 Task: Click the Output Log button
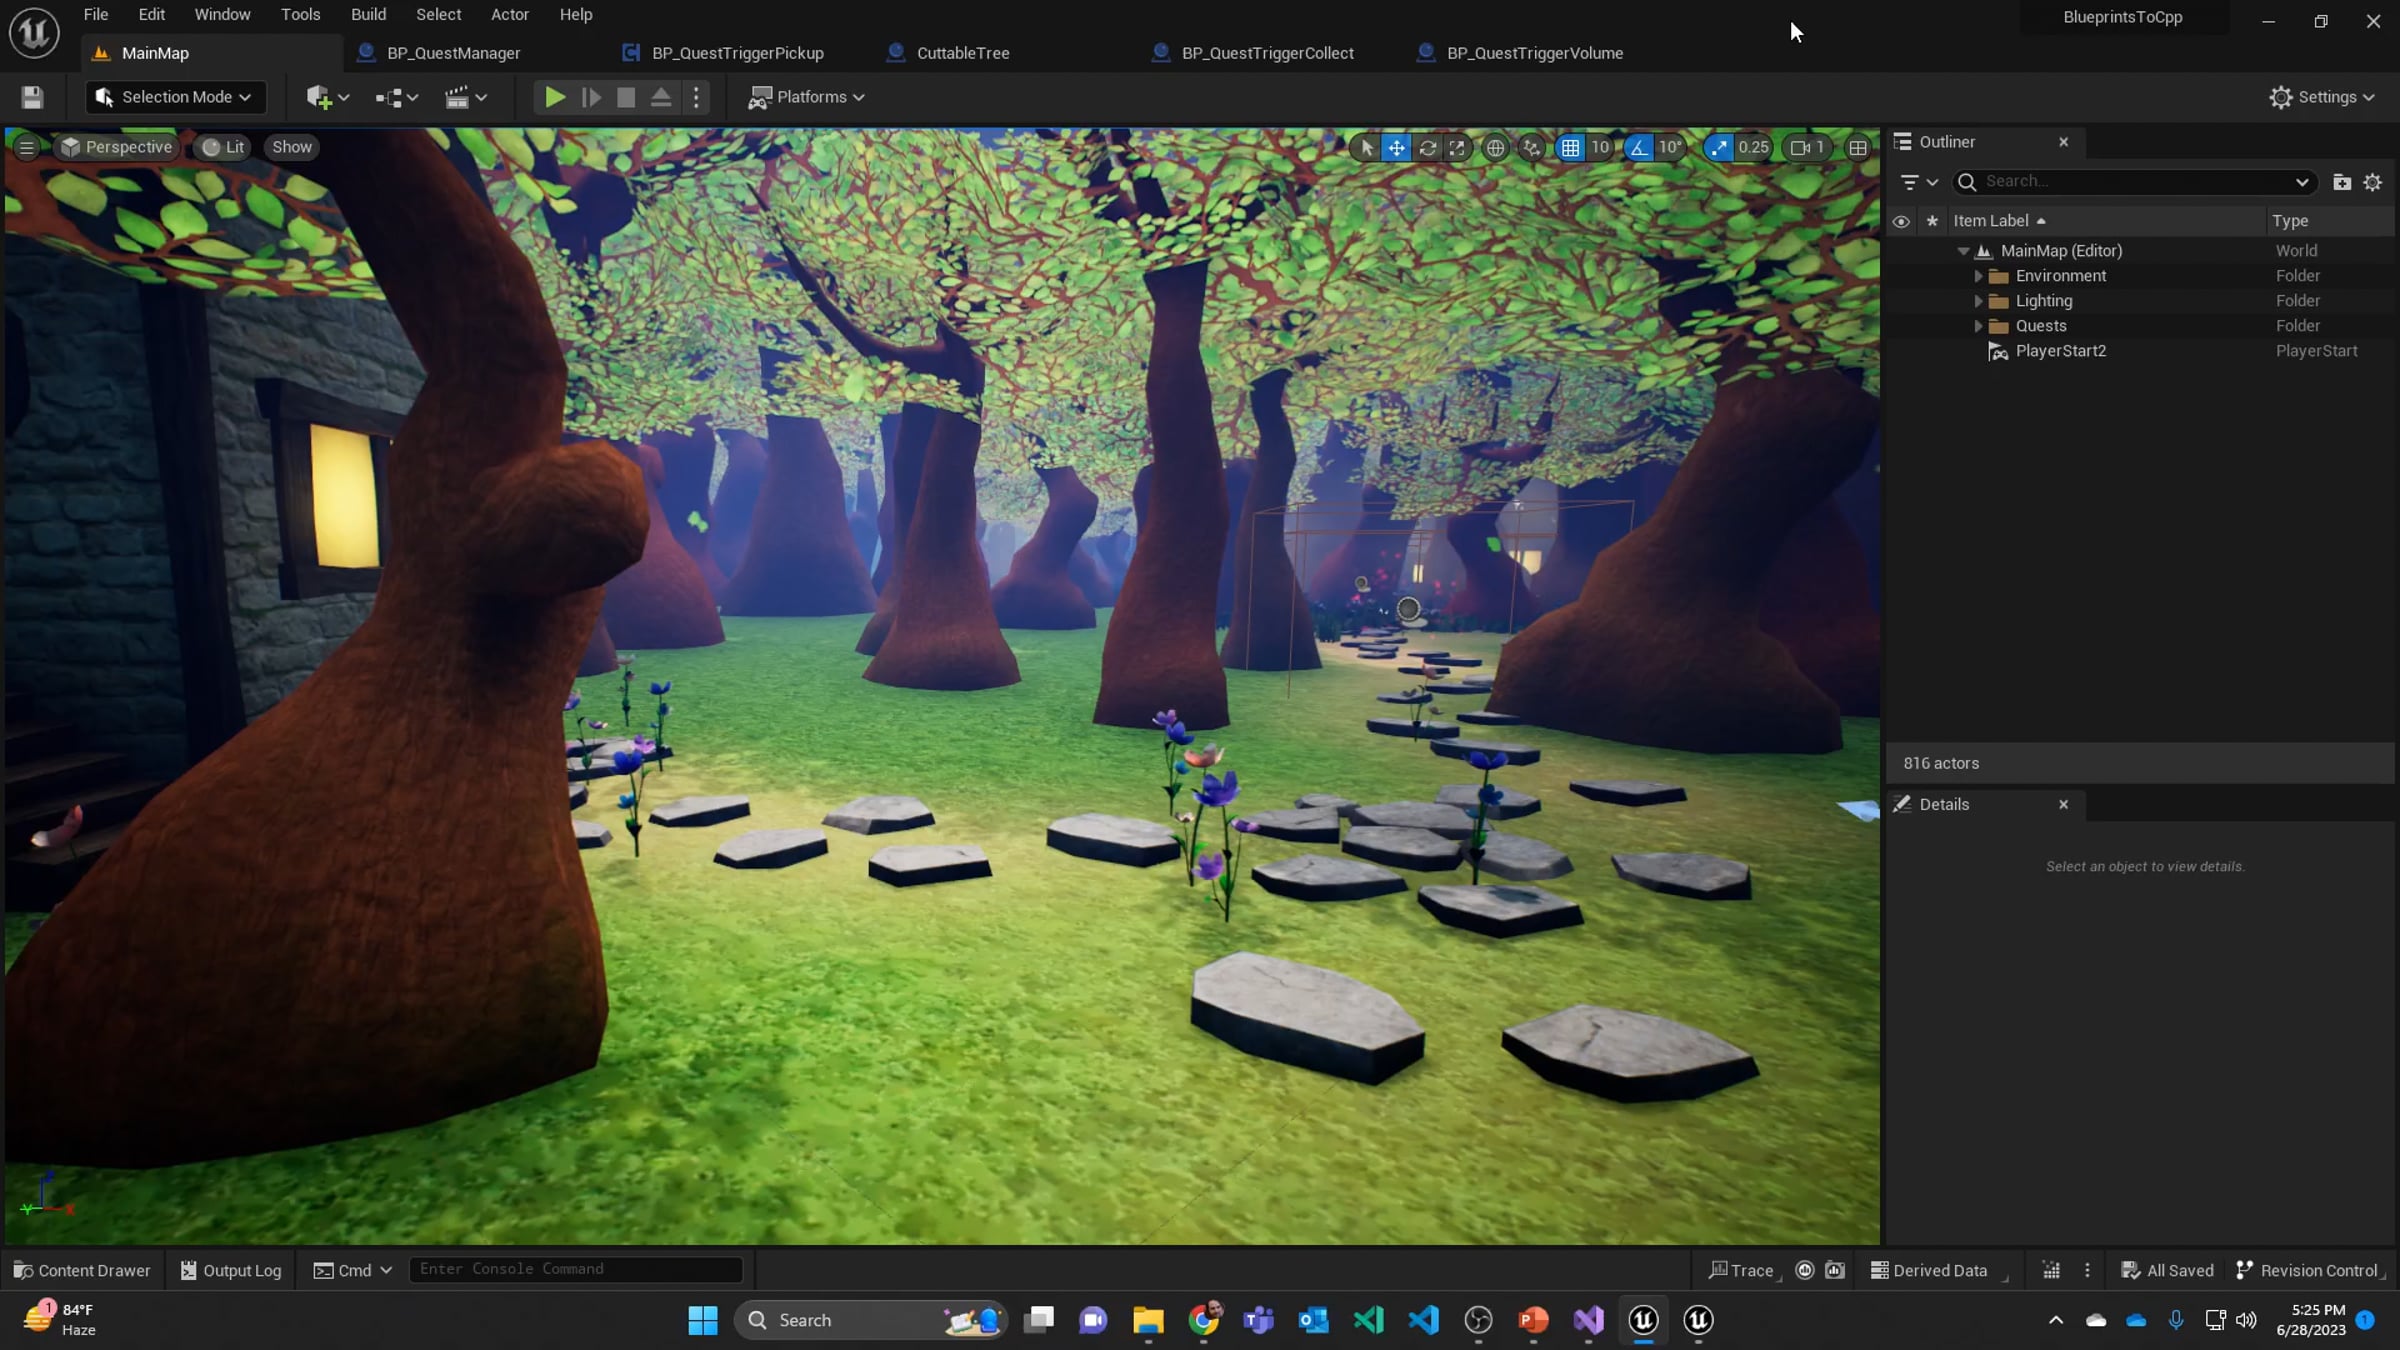click(x=231, y=1270)
